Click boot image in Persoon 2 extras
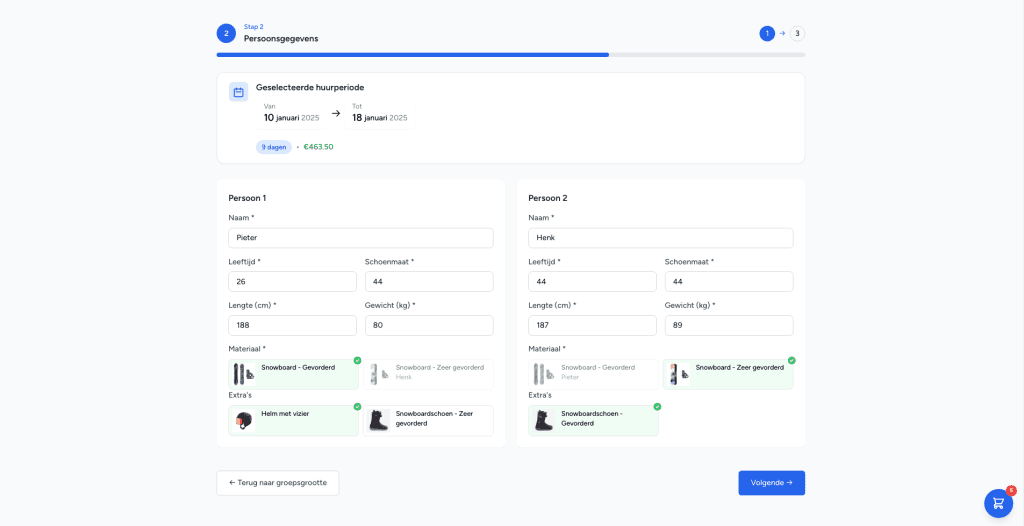Image resolution: width=1024 pixels, height=526 pixels. click(545, 421)
